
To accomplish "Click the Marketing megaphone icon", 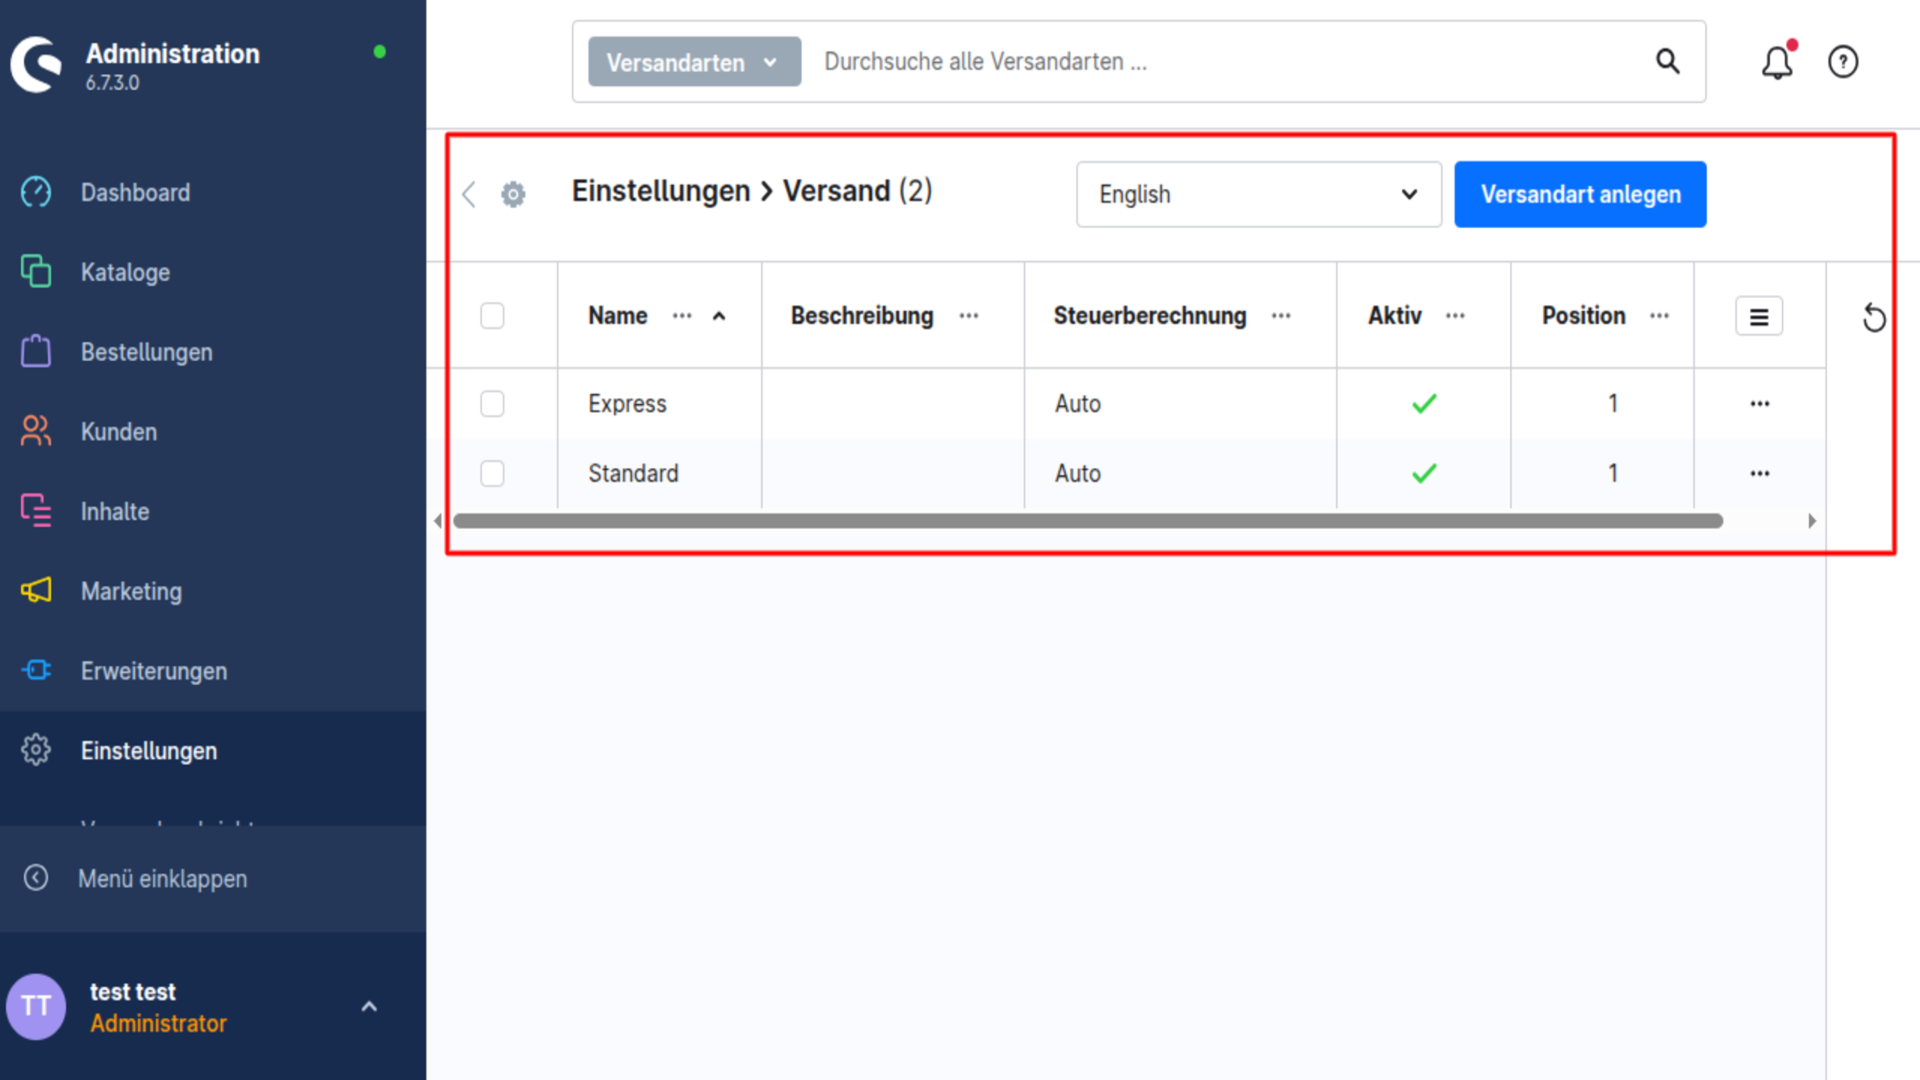I will (x=36, y=590).
